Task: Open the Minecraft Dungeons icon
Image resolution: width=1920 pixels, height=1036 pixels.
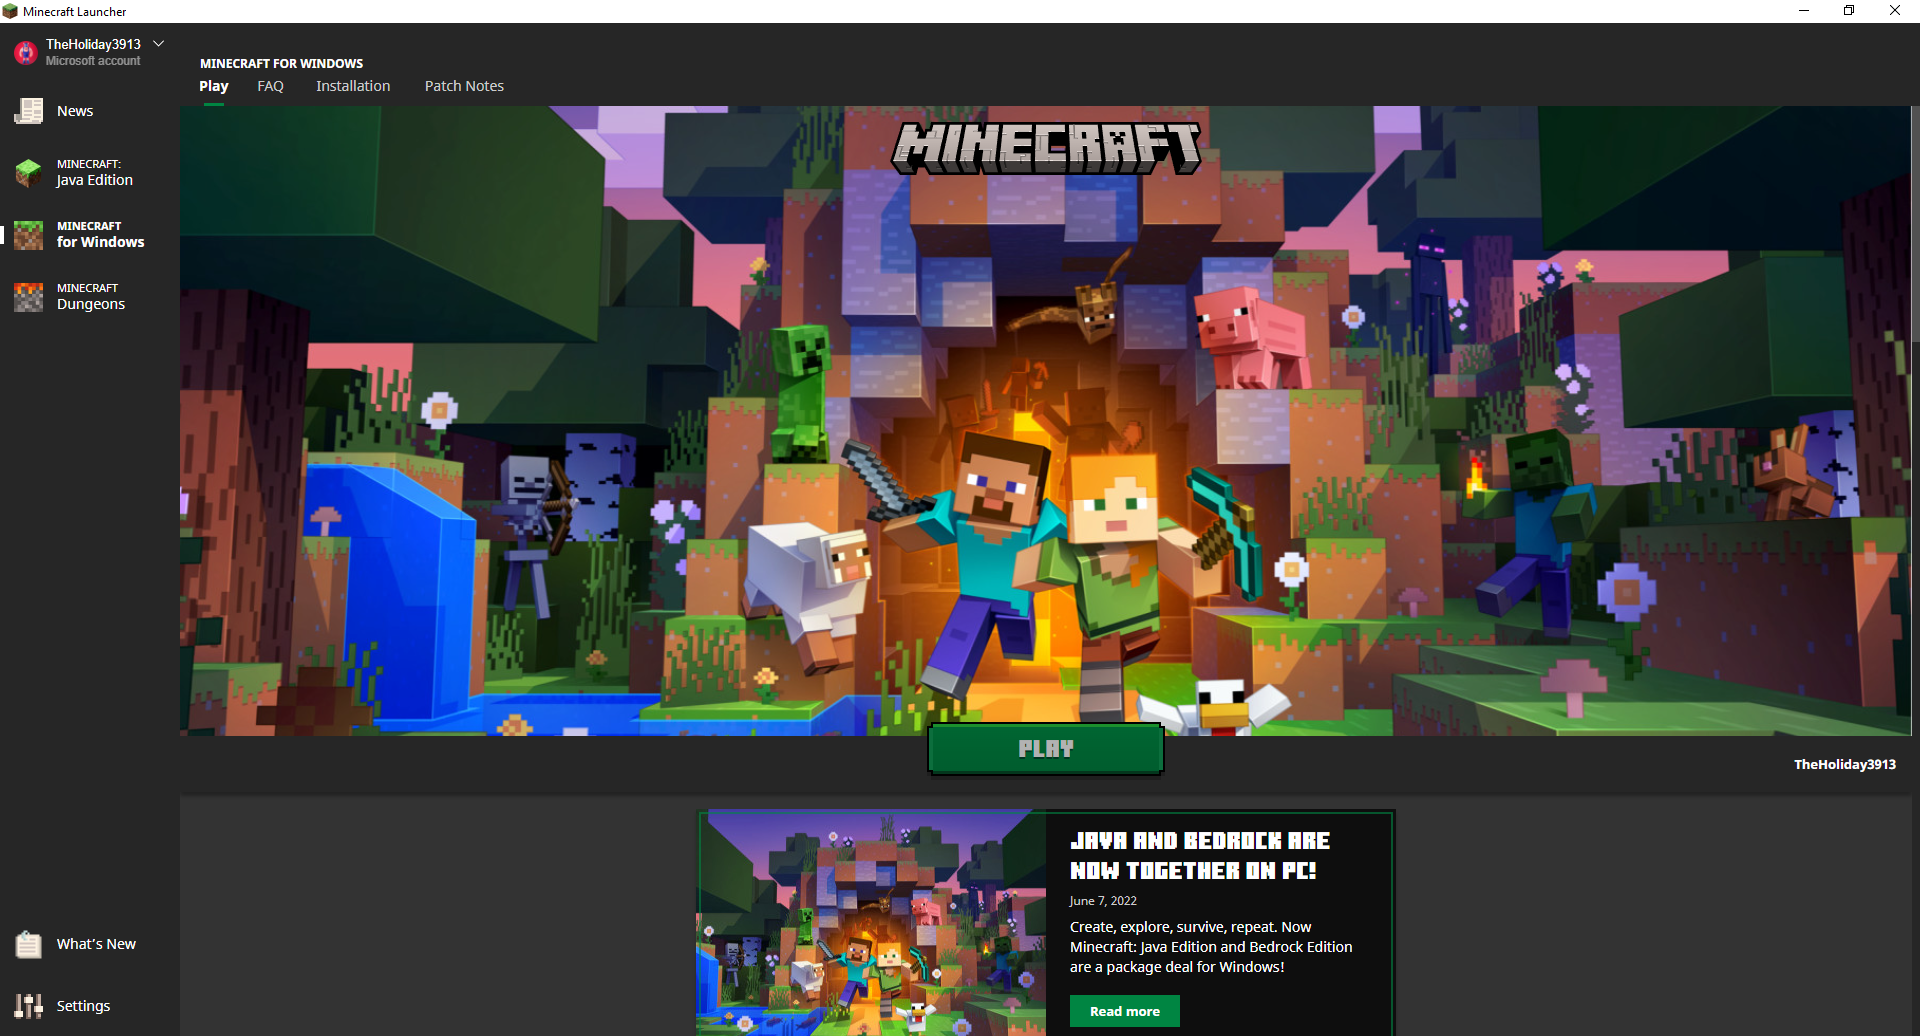Action: (29, 297)
